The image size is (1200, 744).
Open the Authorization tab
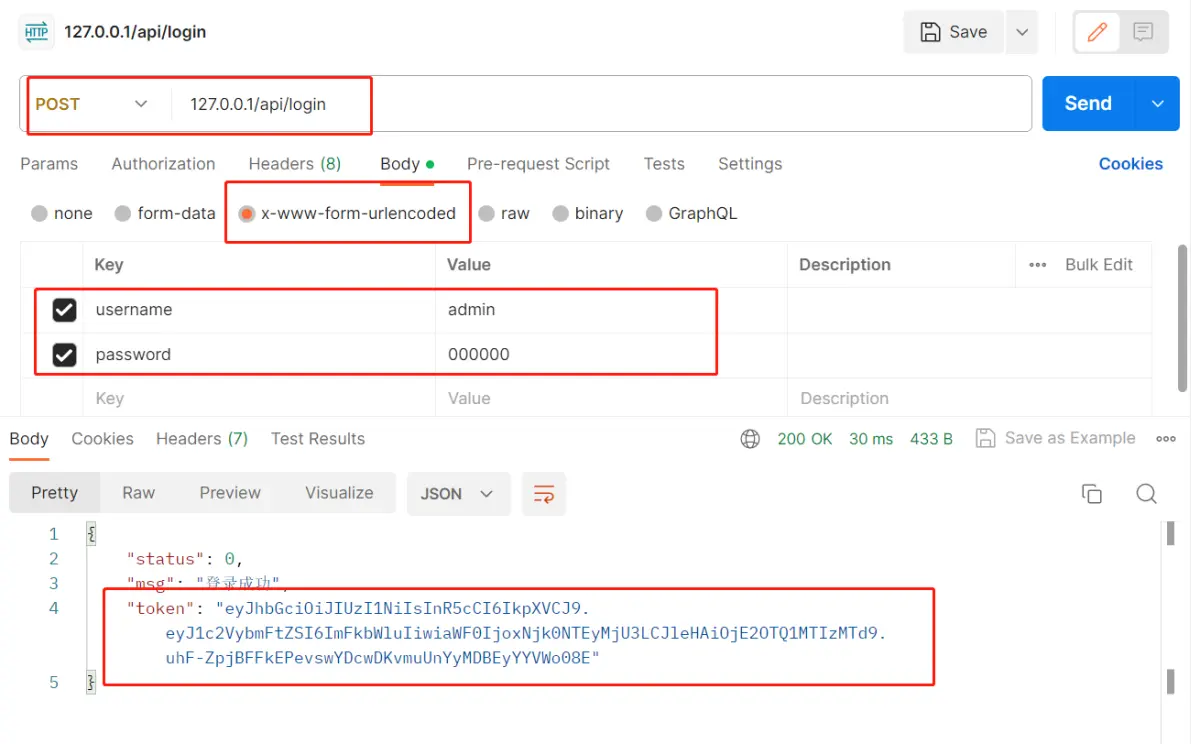[163, 164]
